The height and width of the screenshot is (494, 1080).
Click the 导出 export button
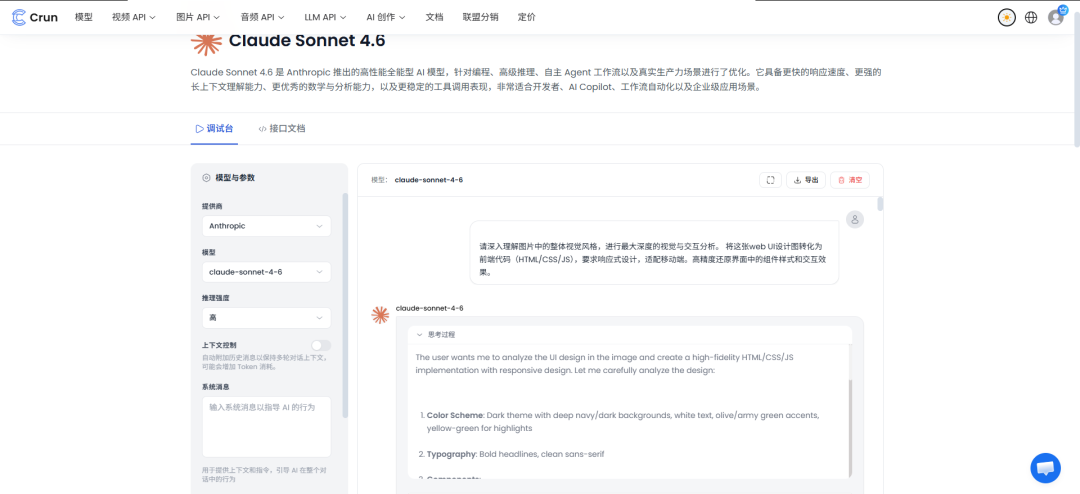[806, 180]
